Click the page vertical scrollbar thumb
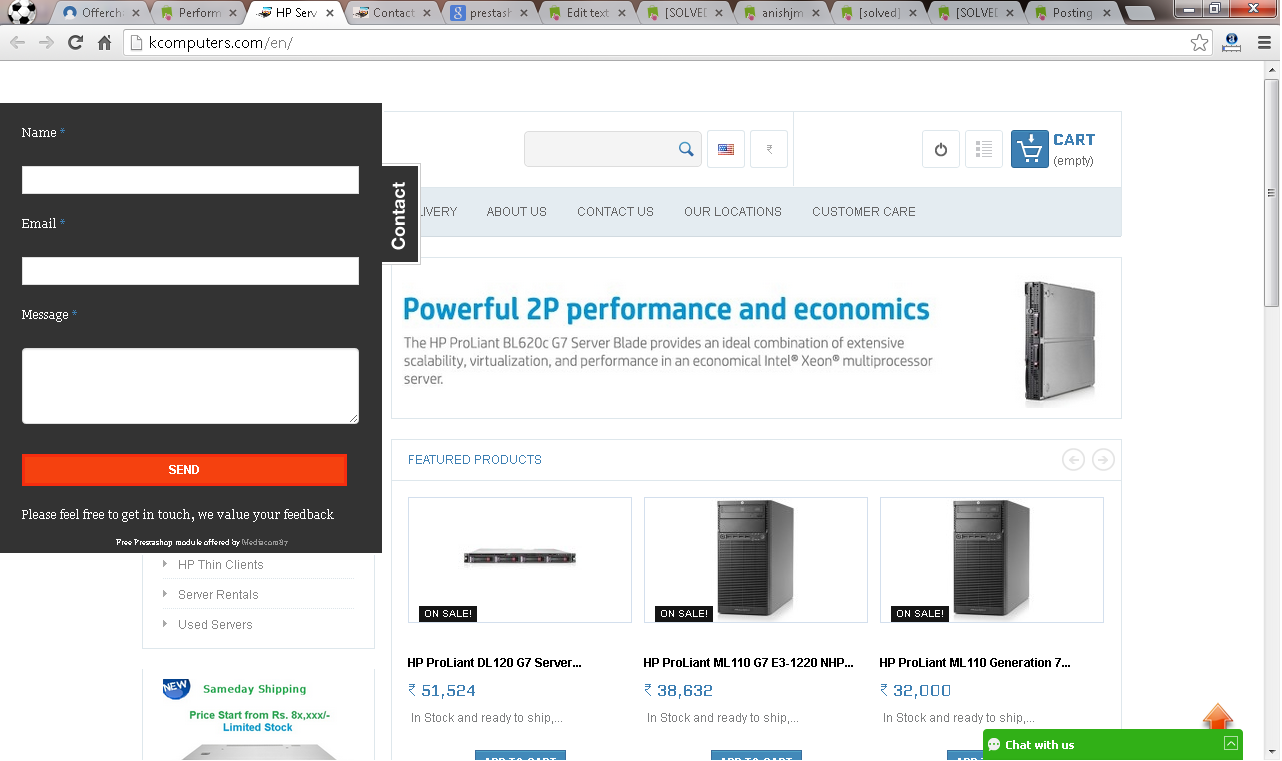This screenshot has height=761, width=1282. (x=1271, y=192)
